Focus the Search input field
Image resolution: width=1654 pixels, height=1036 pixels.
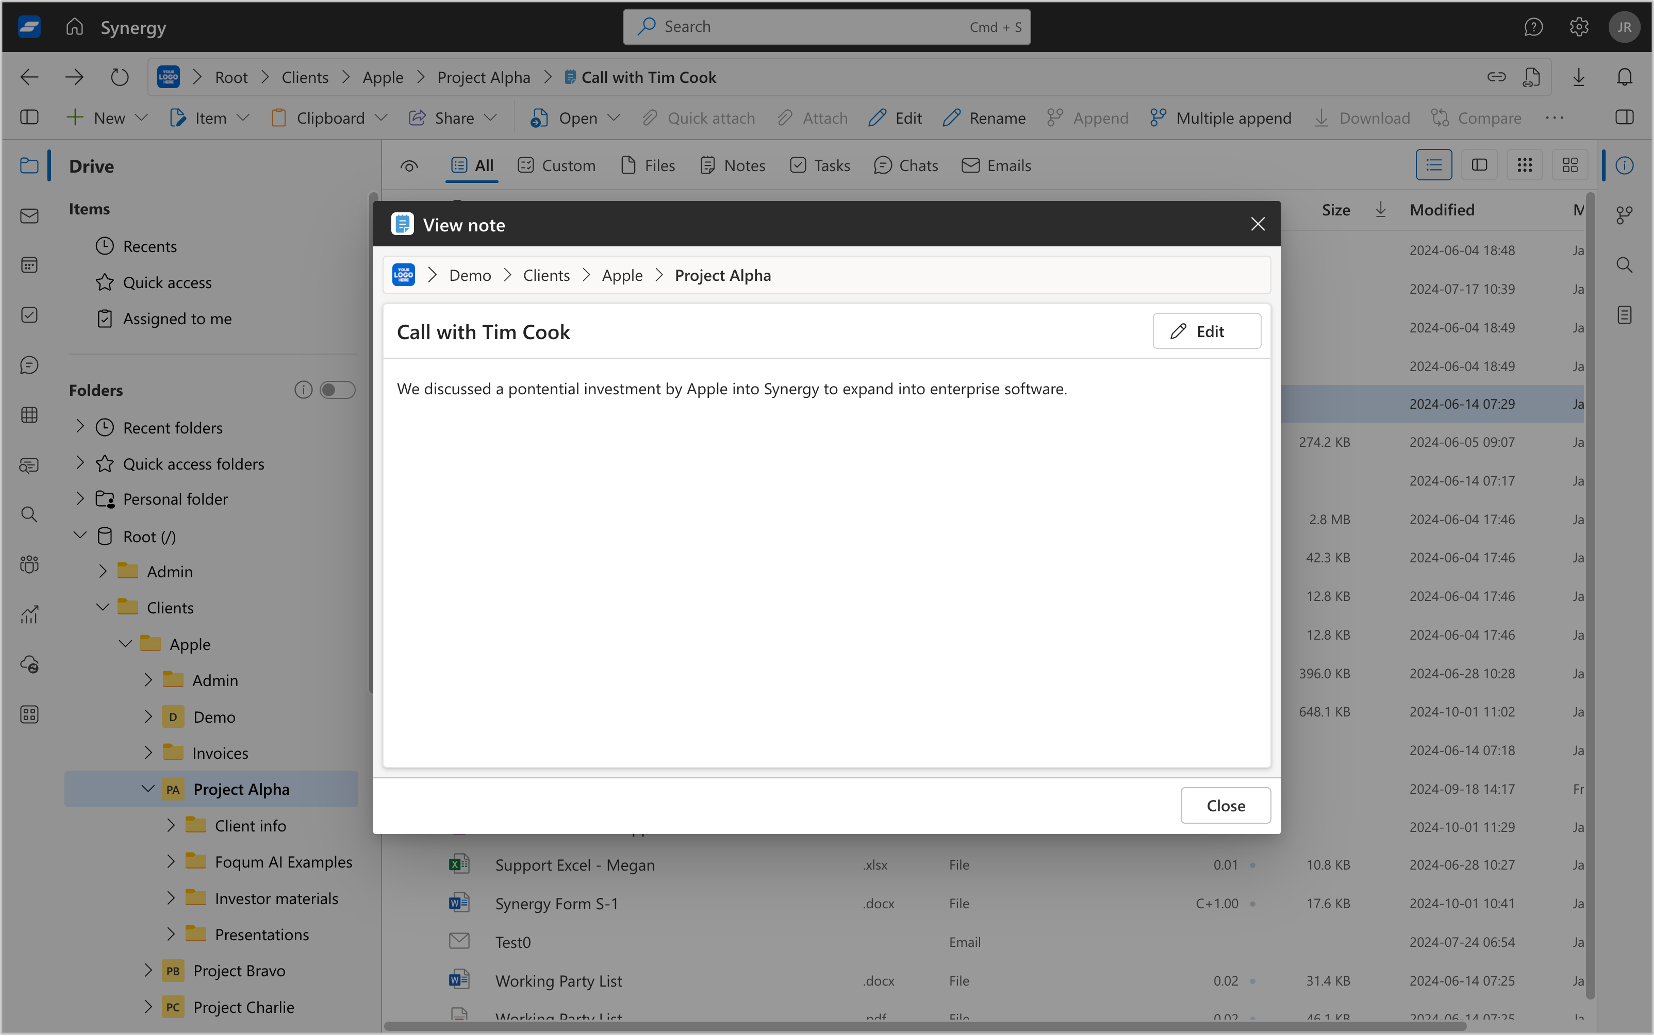click(x=827, y=27)
